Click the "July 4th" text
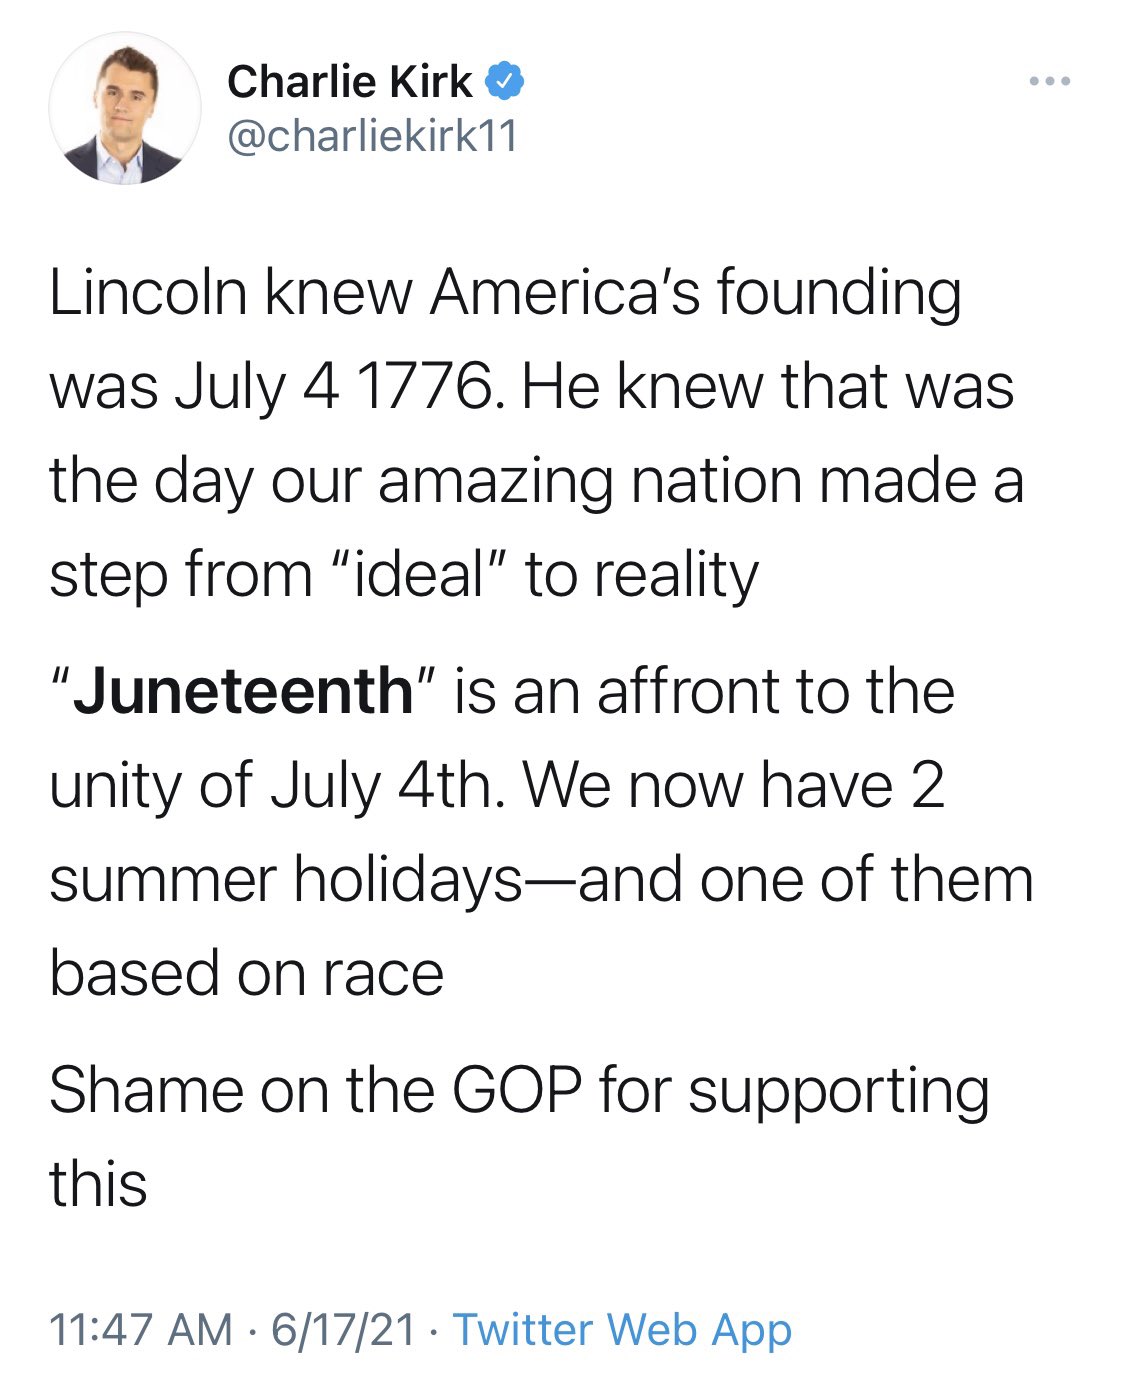This screenshot has width=1125, height=1389. point(381,787)
